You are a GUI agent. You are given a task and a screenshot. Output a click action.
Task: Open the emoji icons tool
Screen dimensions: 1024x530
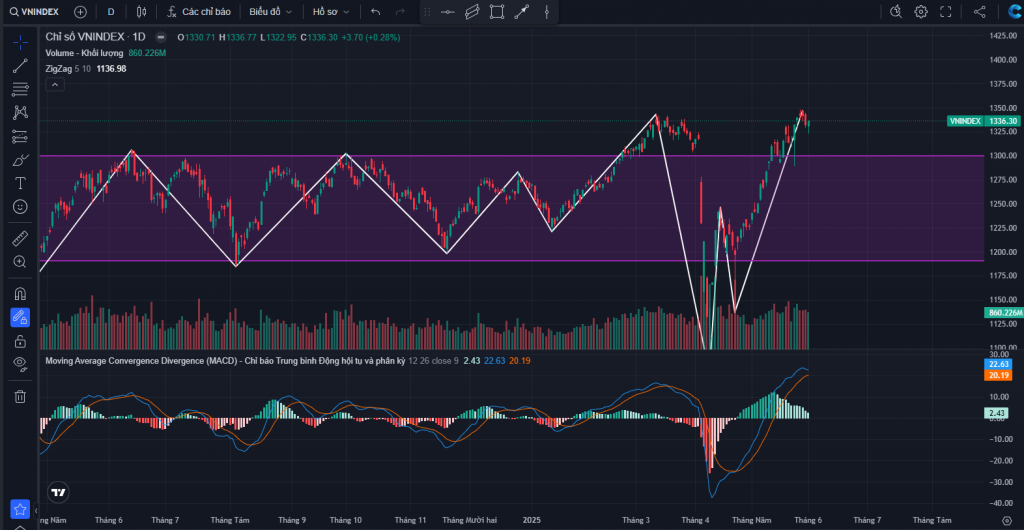pyautogui.click(x=20, y=207)
